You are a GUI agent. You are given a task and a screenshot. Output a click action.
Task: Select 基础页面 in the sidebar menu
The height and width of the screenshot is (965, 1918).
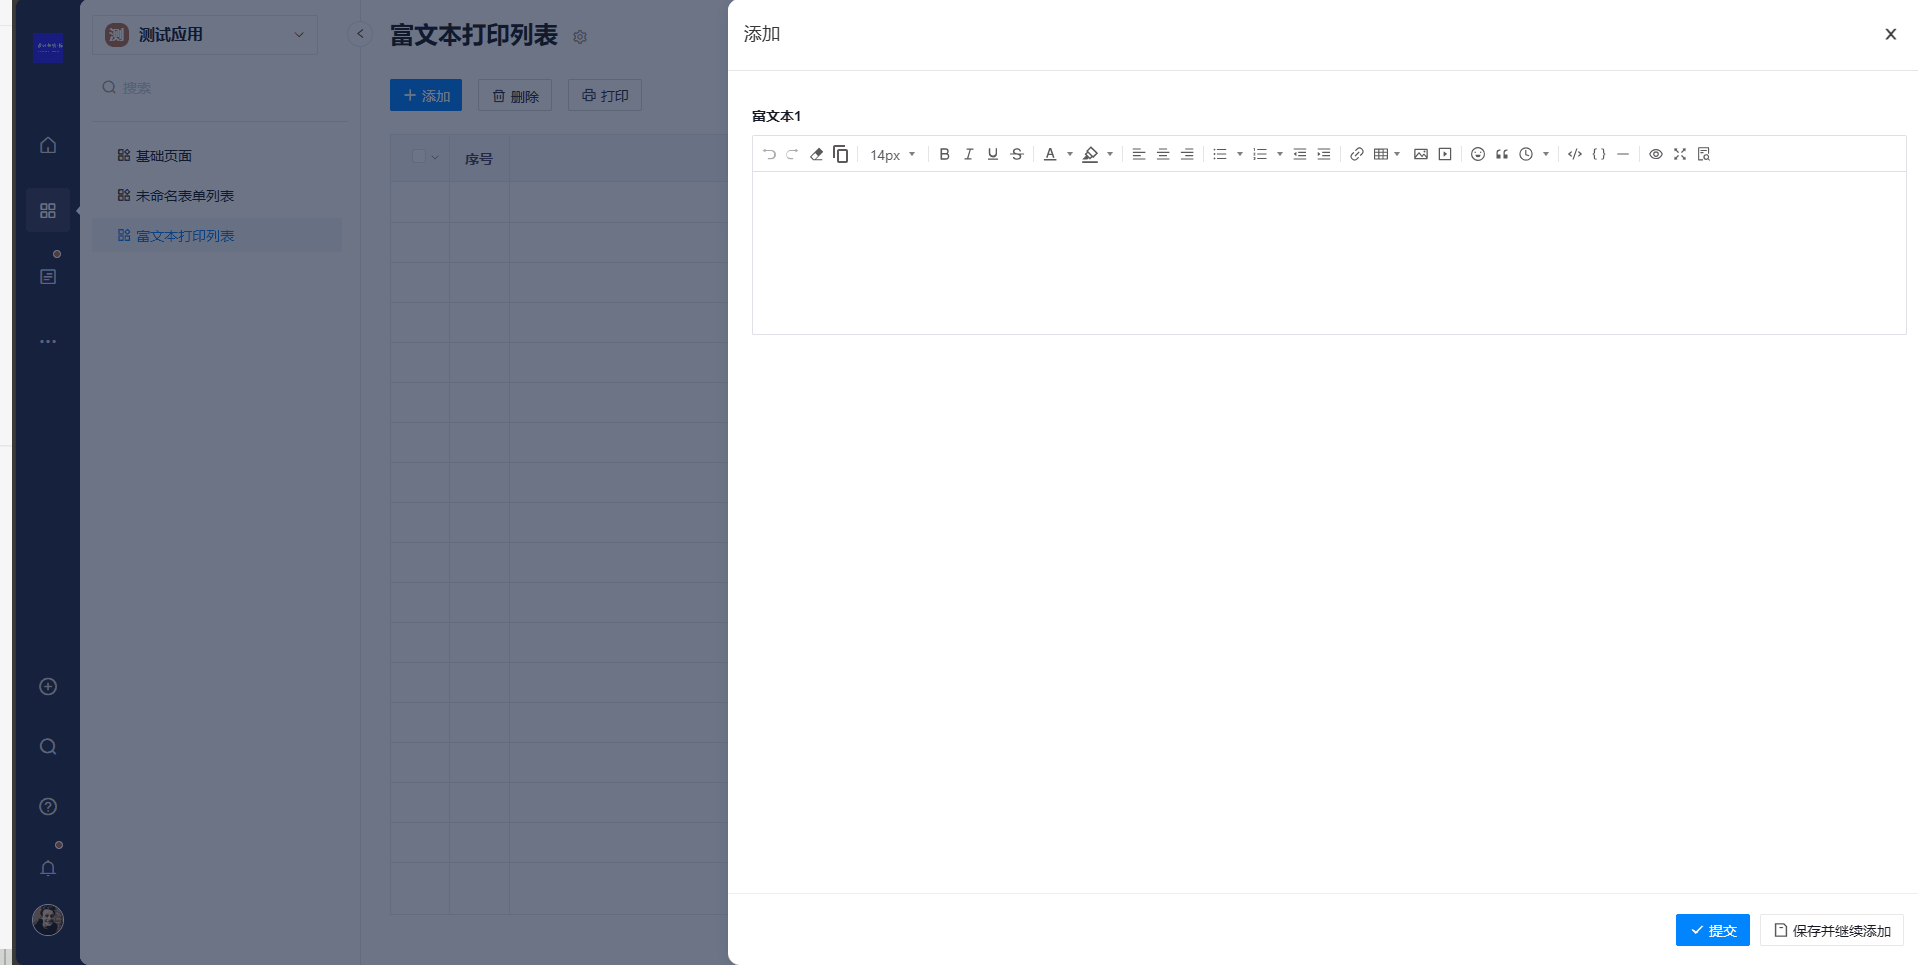164,156
